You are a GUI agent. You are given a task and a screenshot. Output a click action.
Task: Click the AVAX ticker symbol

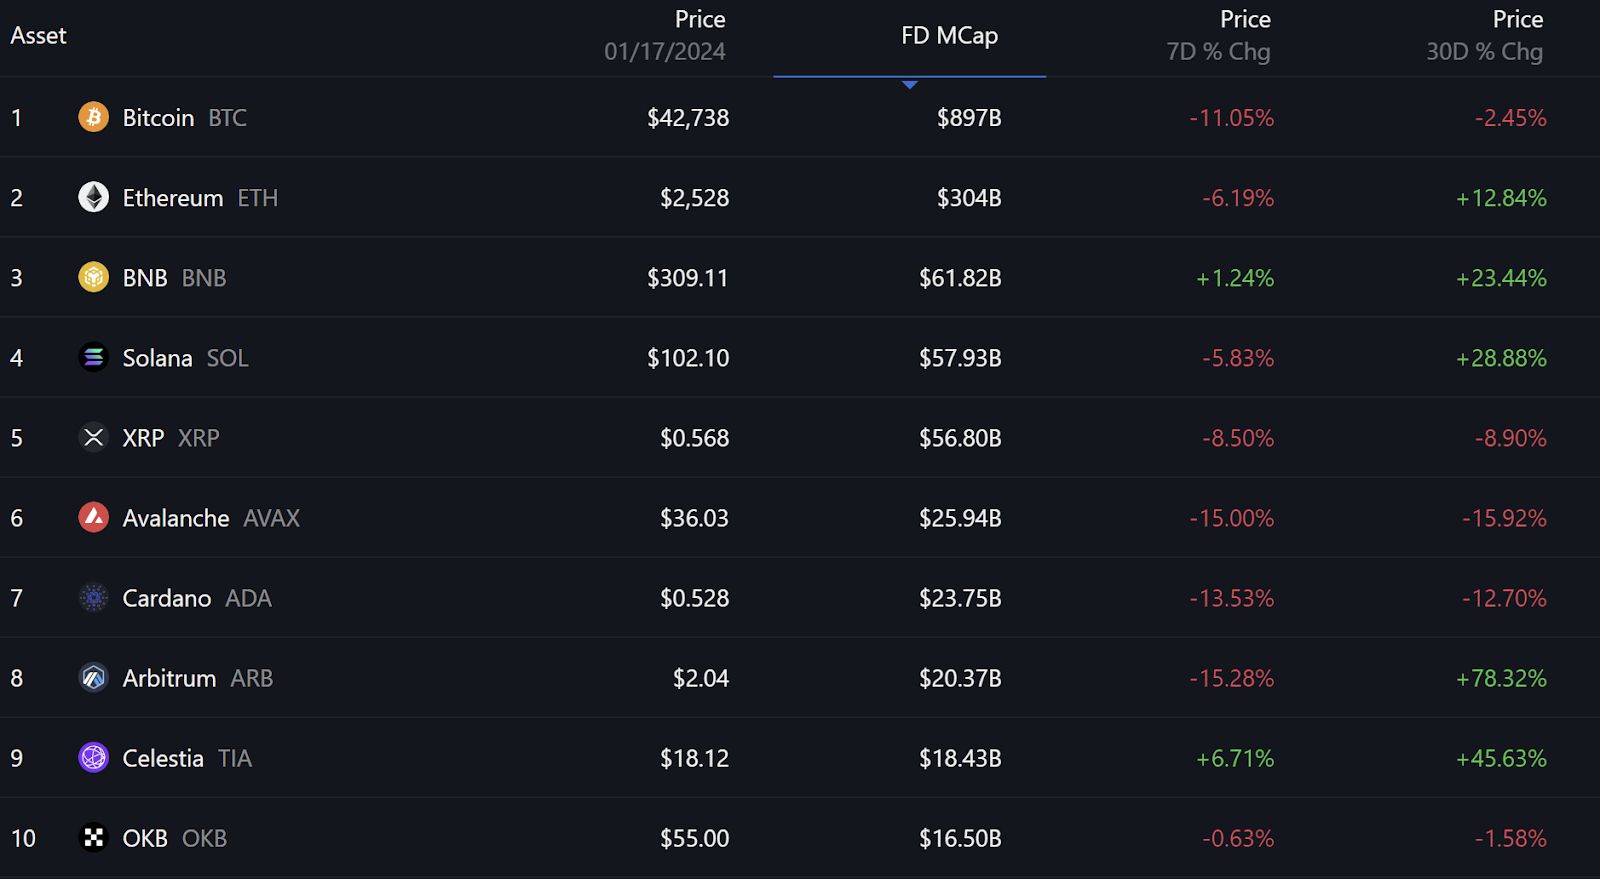[x=271, y=518]
